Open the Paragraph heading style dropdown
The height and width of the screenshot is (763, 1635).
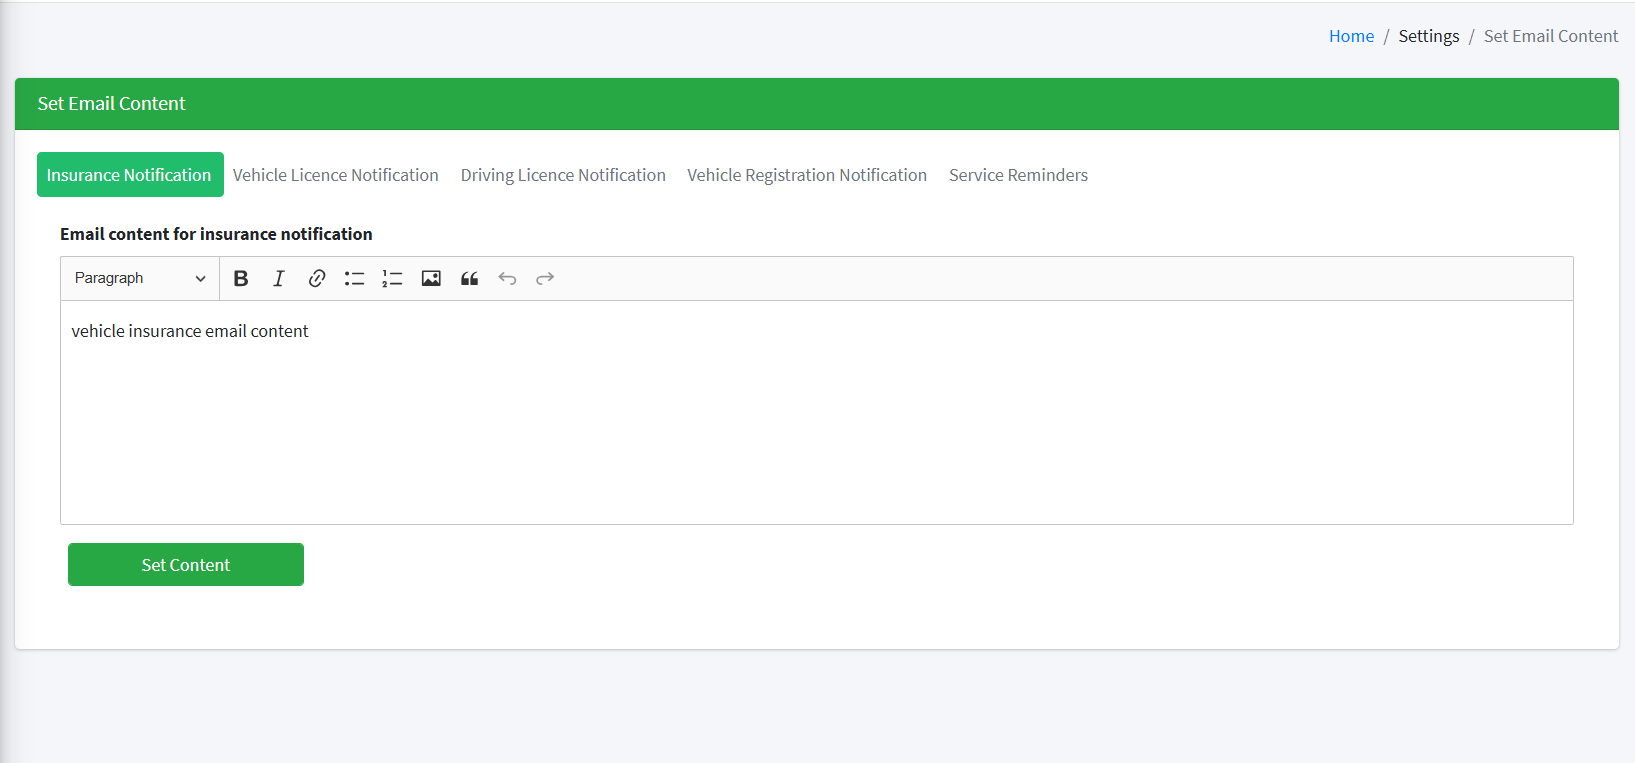pos(140,279)
